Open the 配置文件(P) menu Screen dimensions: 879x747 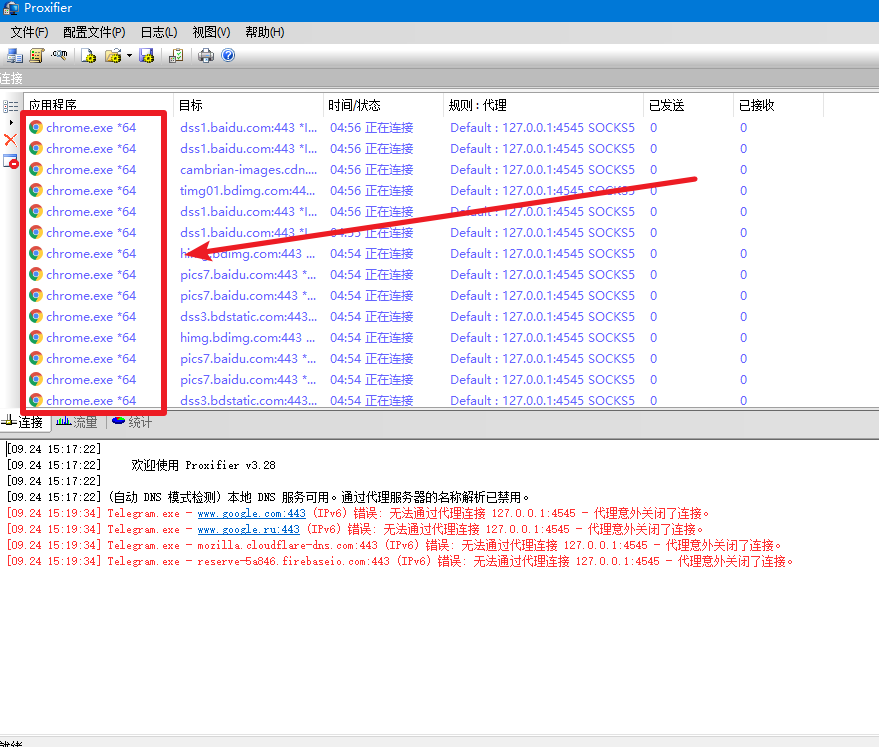pos(94,33)
